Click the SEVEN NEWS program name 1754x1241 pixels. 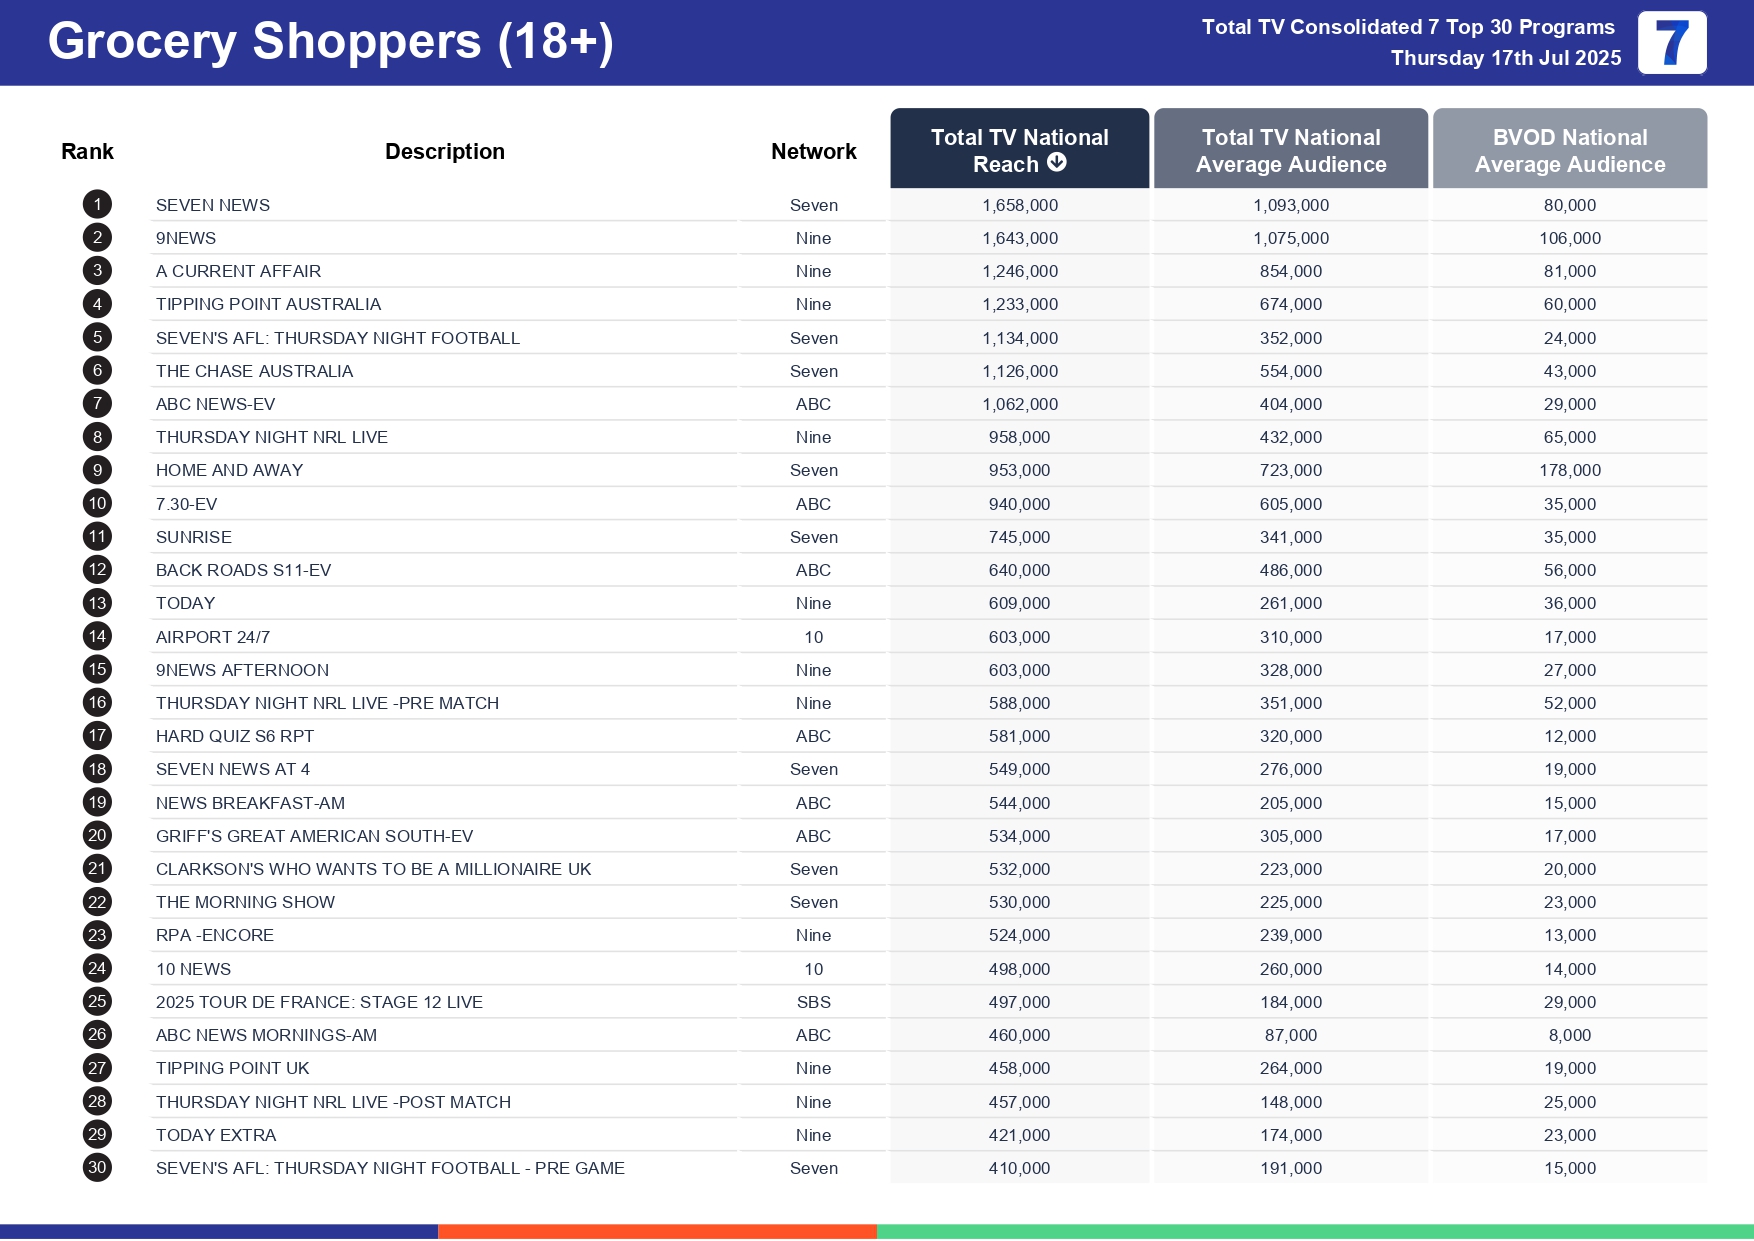tap(213, 205)
